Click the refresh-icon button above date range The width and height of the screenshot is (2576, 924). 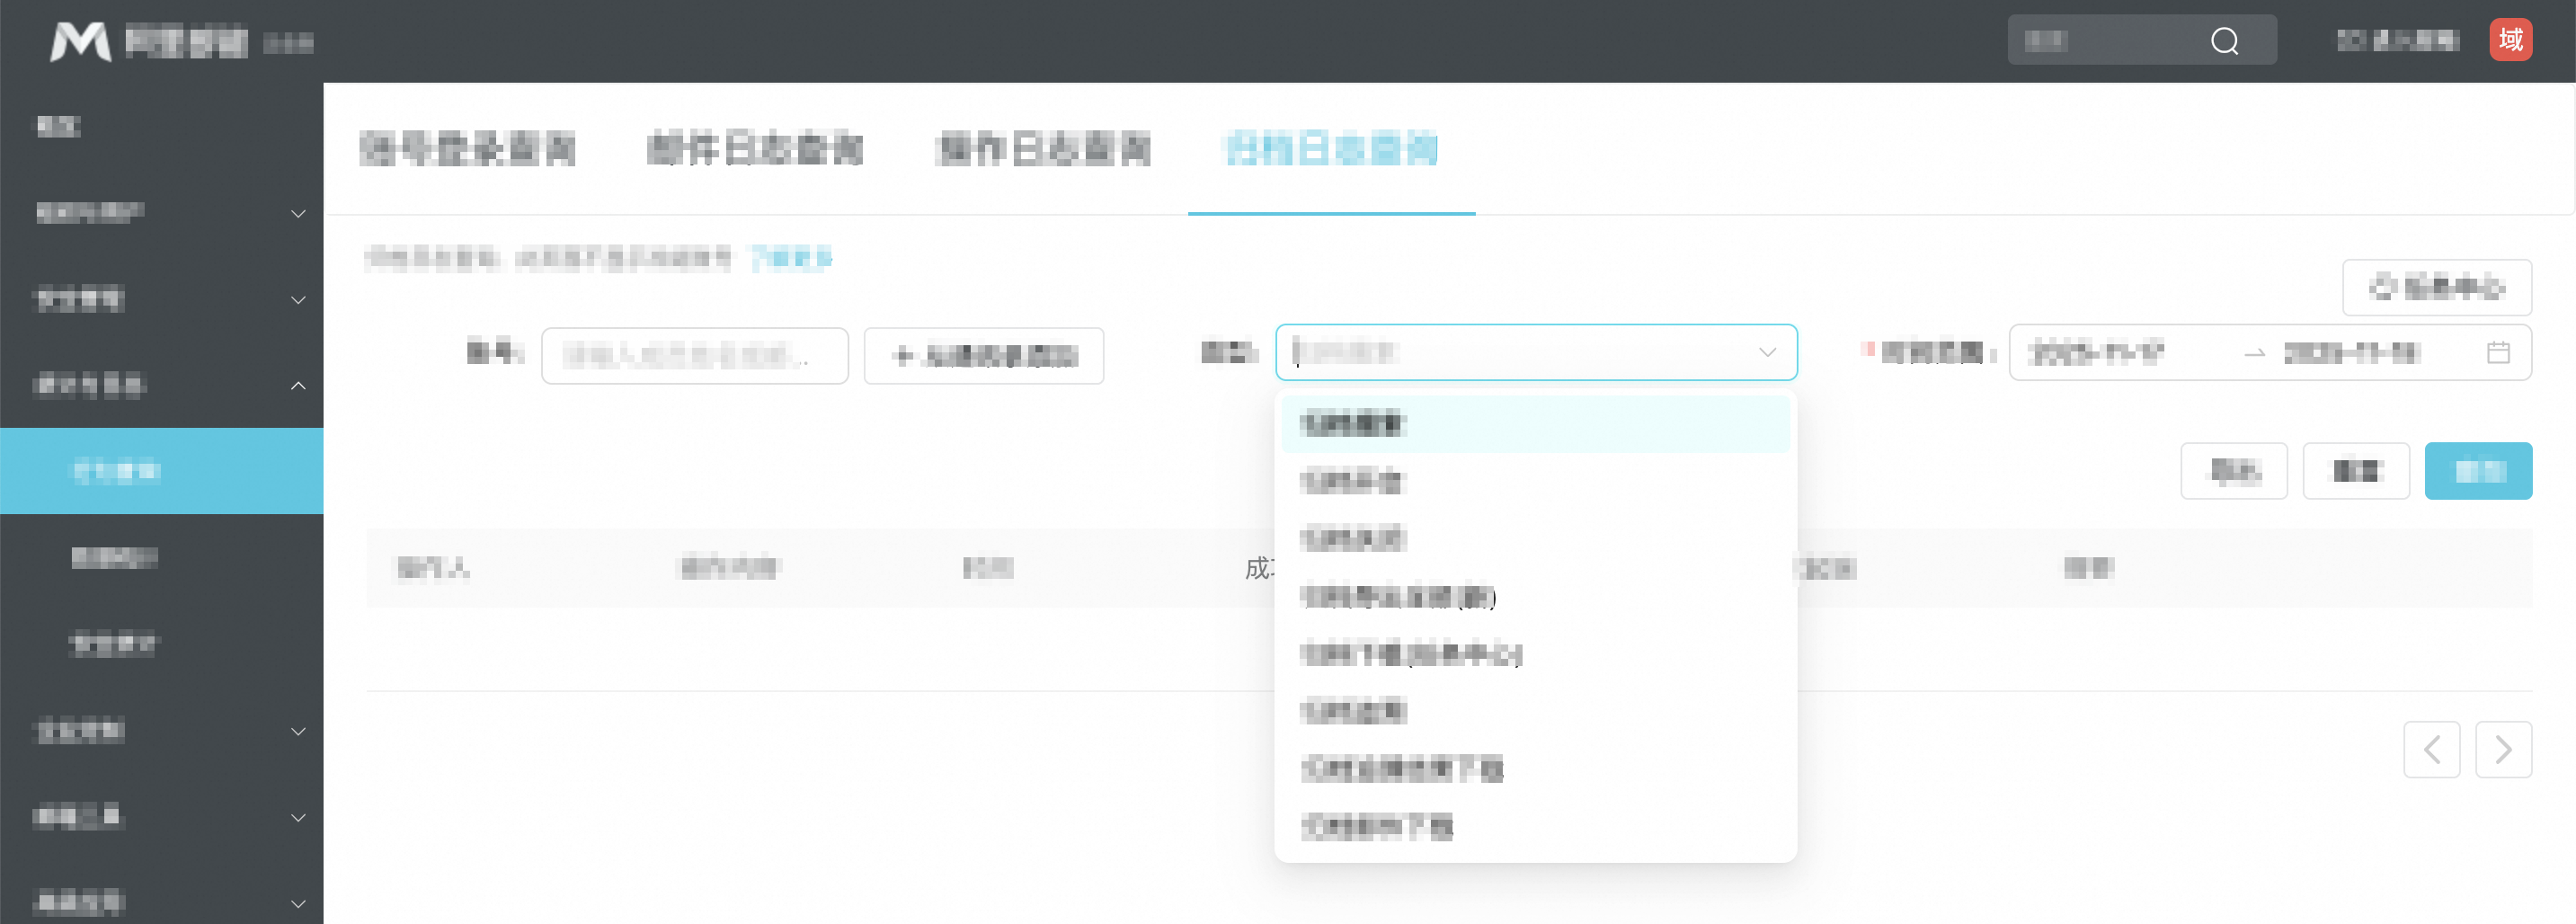2436,287
